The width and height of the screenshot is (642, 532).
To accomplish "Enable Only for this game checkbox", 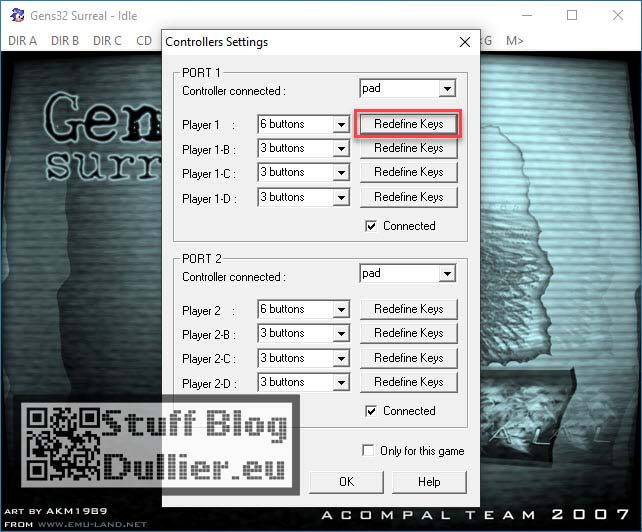I will pos(369,451).
